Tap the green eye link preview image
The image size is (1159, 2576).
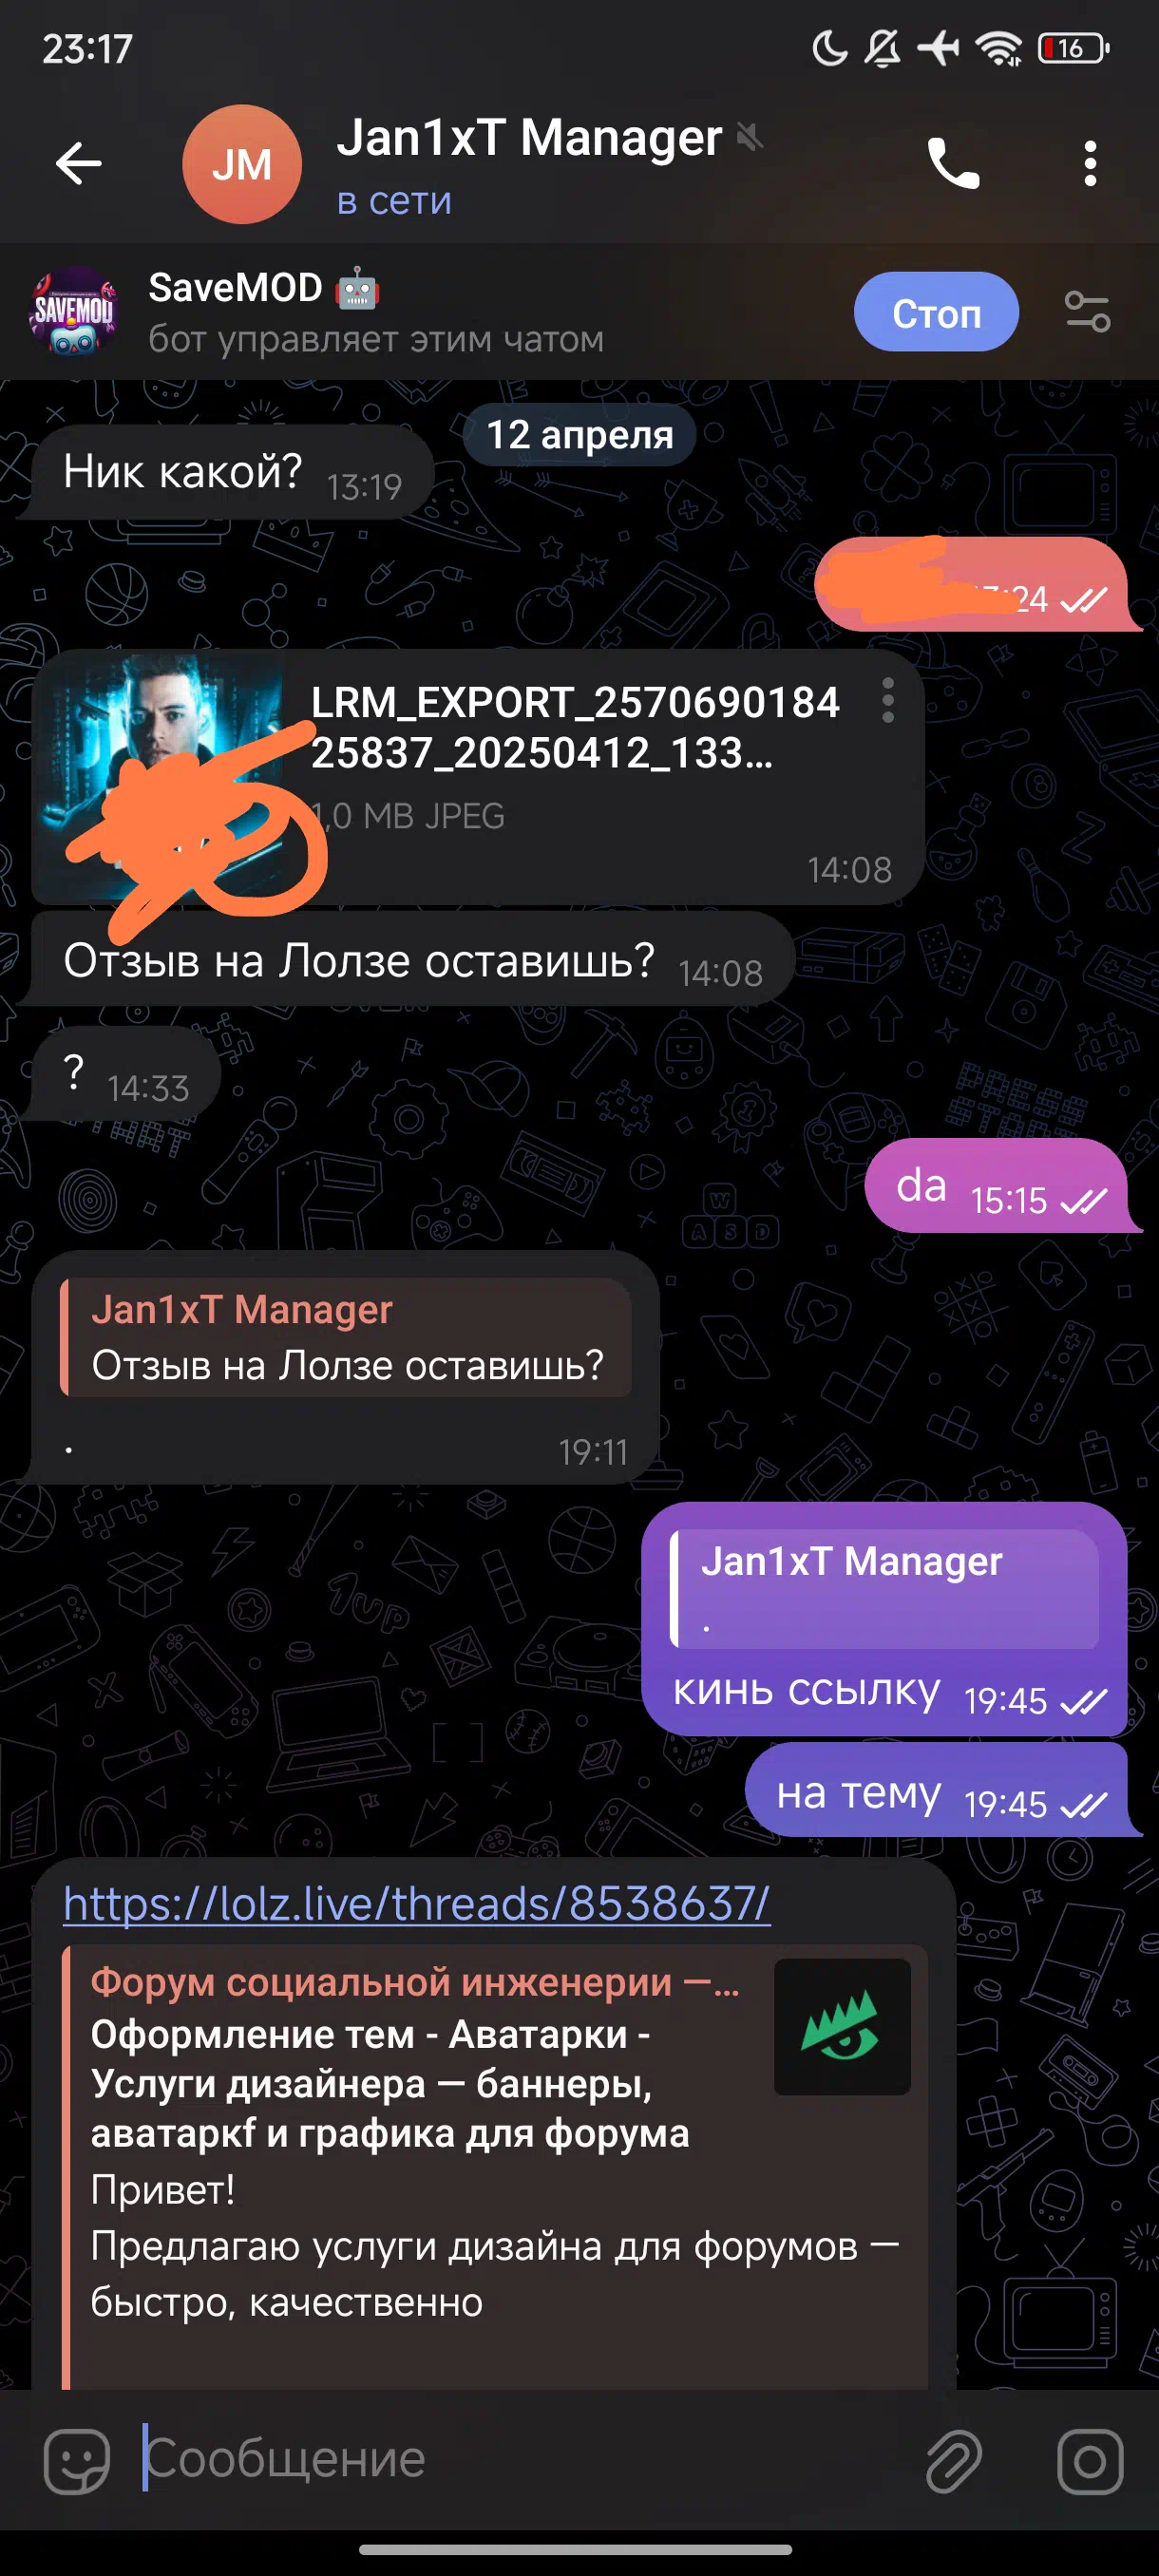click(x=842, y=2027)
